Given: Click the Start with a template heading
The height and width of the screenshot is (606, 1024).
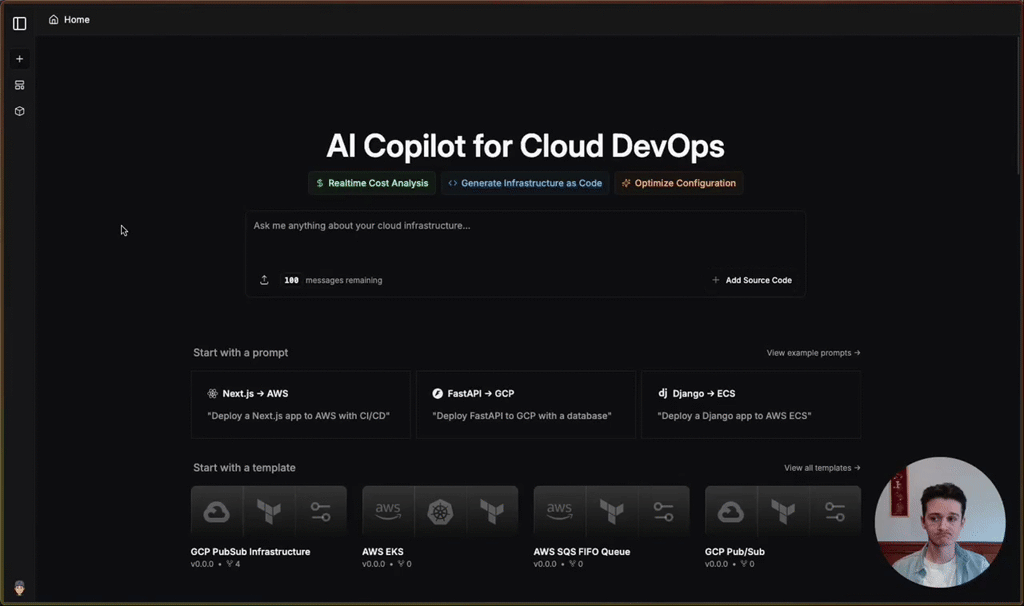Looking at the screenshot, I should coord(244,468).
